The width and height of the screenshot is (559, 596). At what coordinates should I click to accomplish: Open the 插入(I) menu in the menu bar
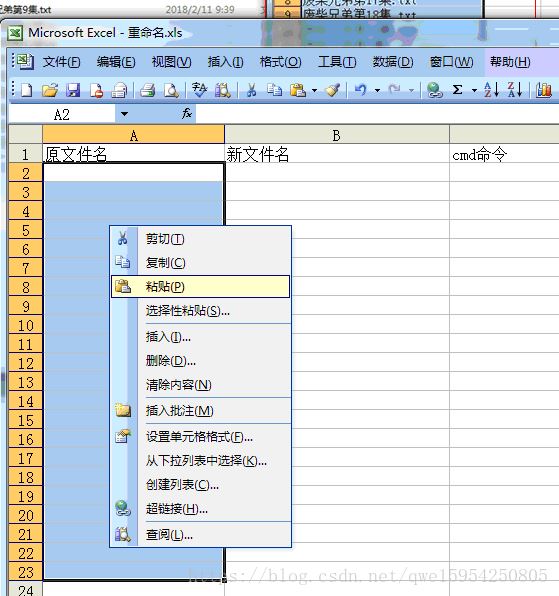pyautogui.click(x=225, y=62)
